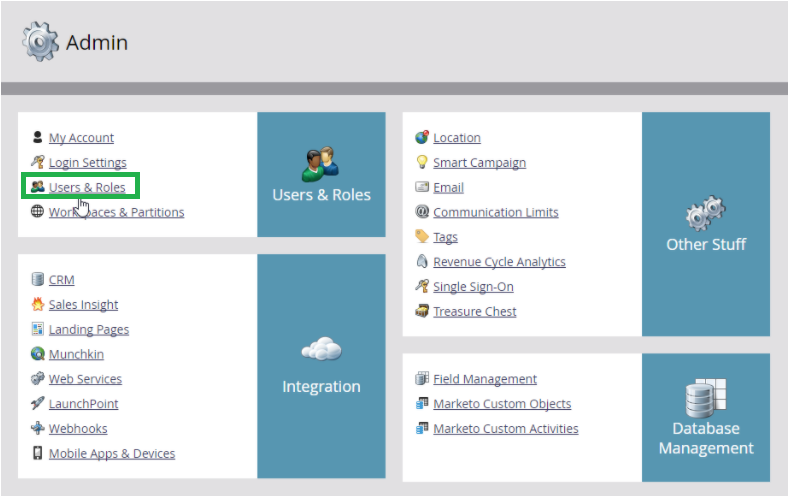Open the Tags link

(445, 237)
